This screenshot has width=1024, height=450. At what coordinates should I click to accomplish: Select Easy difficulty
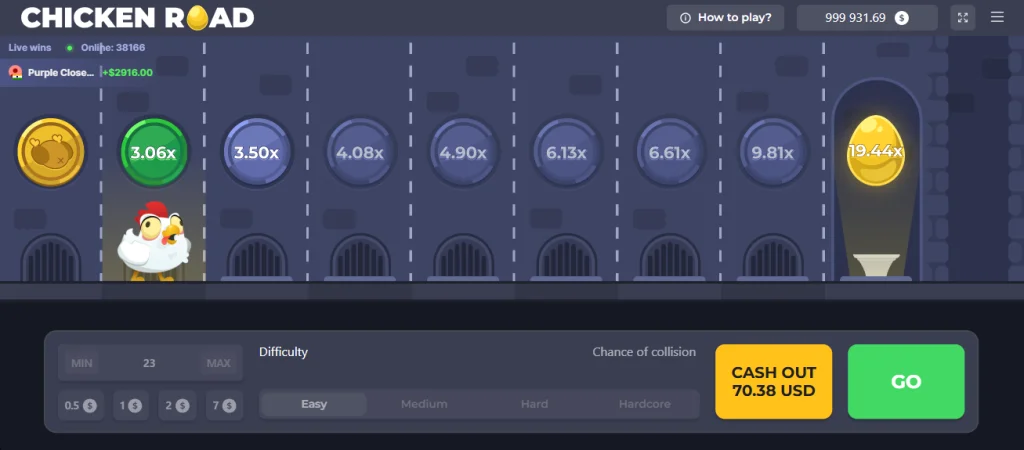[x=314, y=404]
